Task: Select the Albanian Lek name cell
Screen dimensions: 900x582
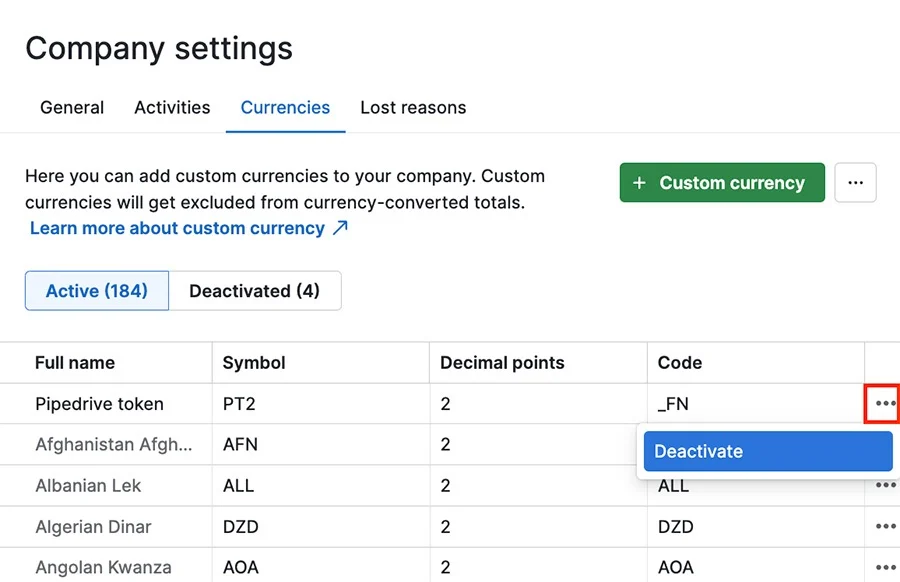Action: click(106, 486)
